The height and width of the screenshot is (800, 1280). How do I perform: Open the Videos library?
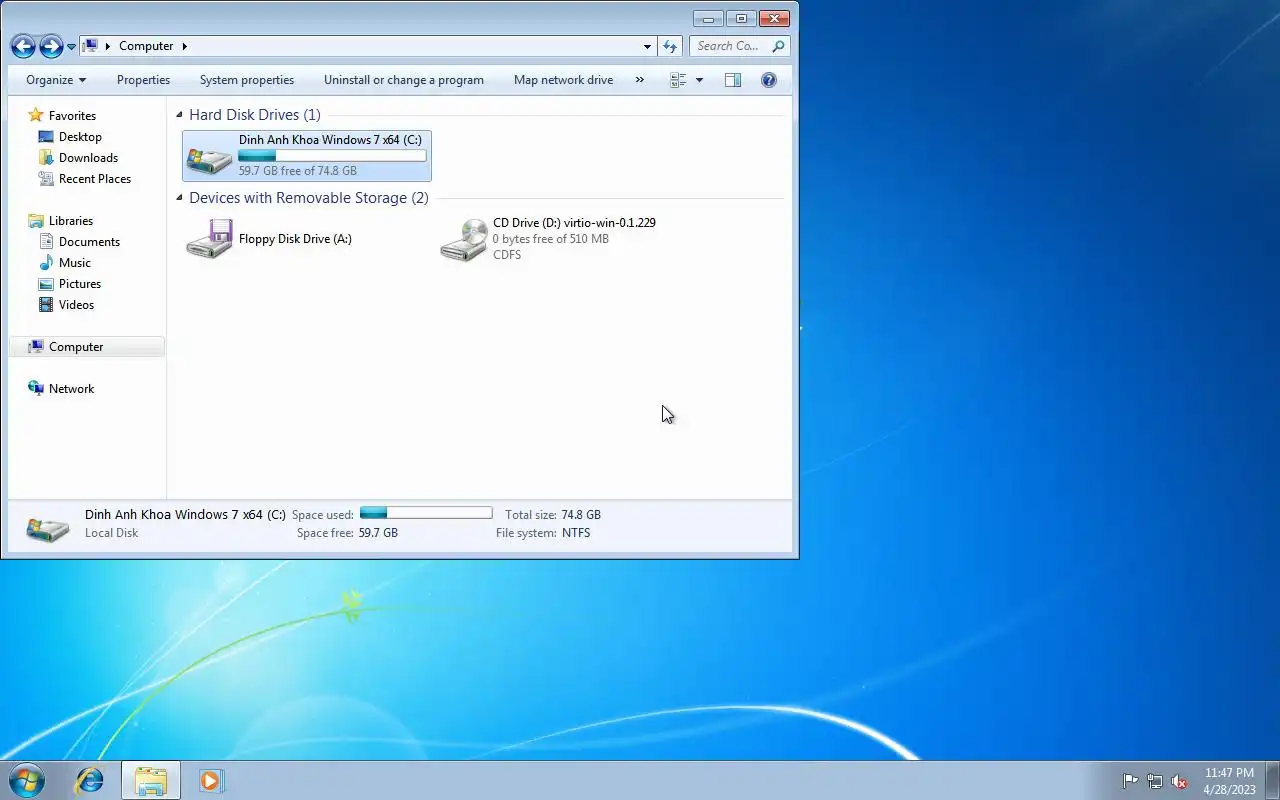click(x=76, y=305)
